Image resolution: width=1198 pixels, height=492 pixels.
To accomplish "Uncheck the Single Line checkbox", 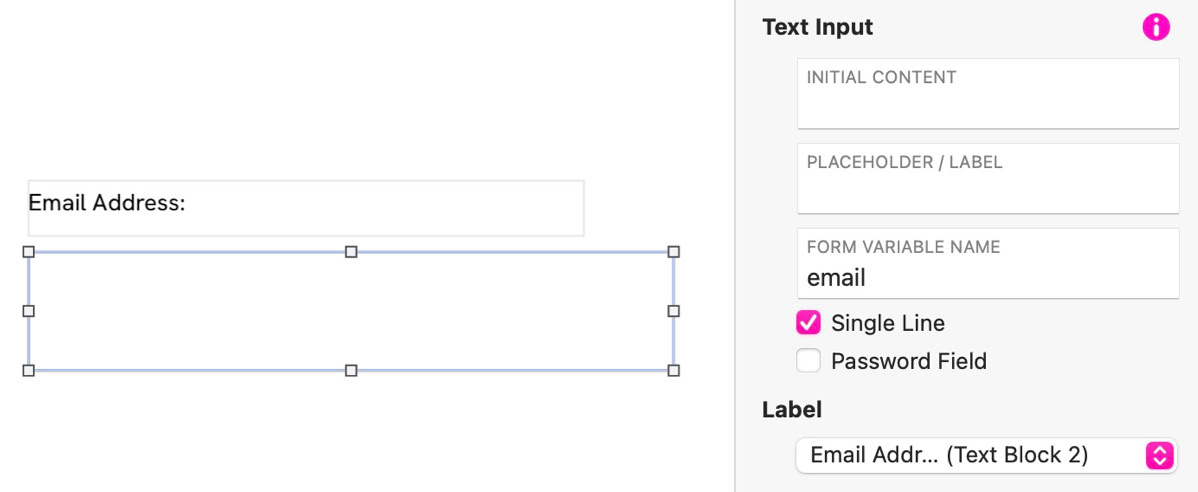I will point(808,323).
